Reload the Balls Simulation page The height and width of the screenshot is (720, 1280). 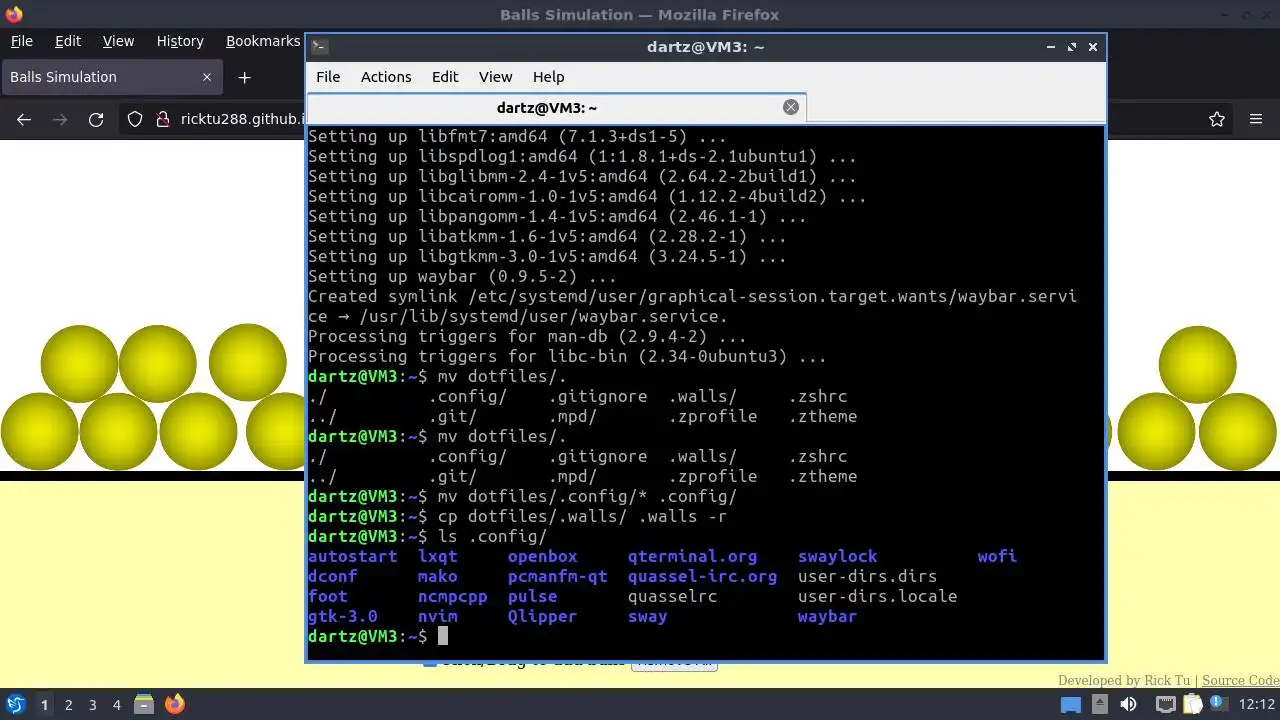click(x=96, y=119)
